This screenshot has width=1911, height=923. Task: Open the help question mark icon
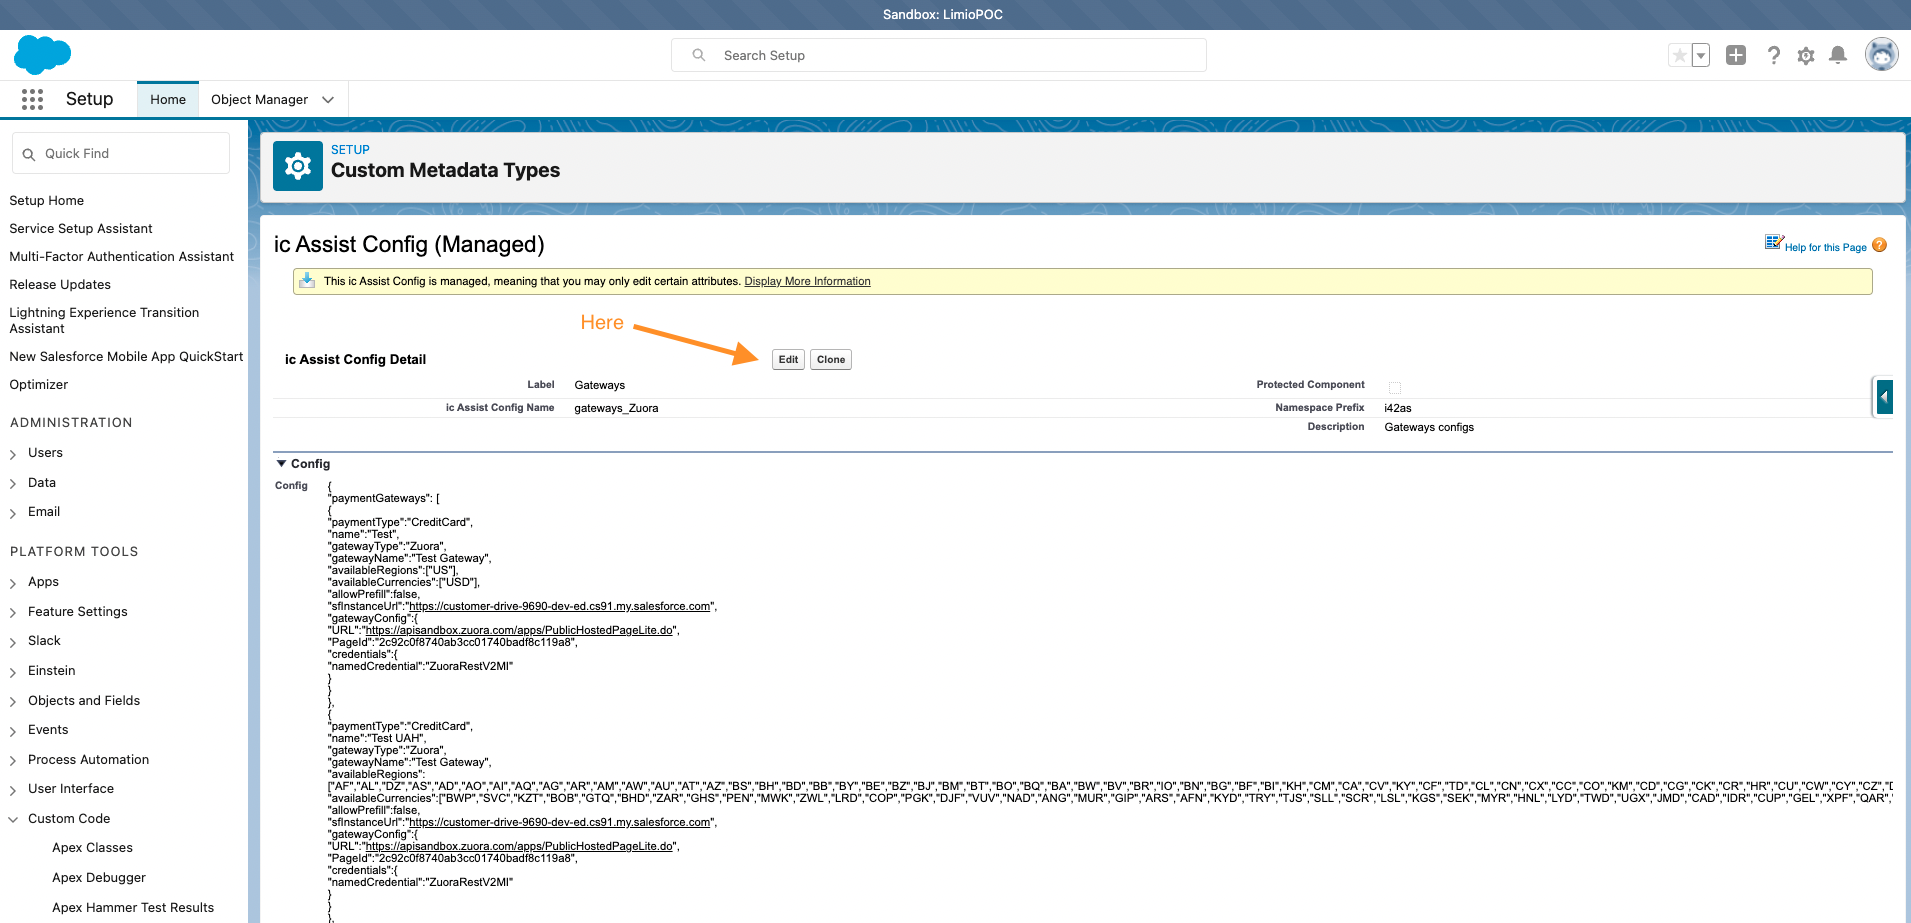coord(1773,56)
